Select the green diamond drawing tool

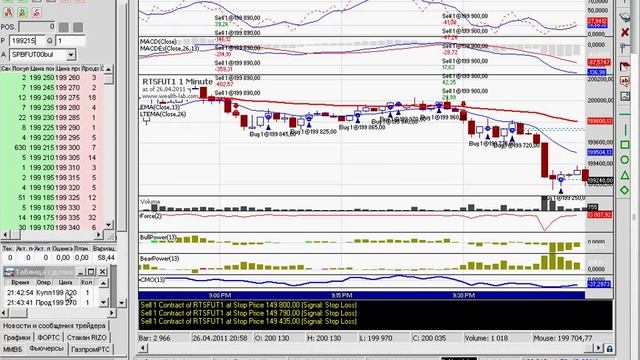pyautogui.click(x=624, y=190)
